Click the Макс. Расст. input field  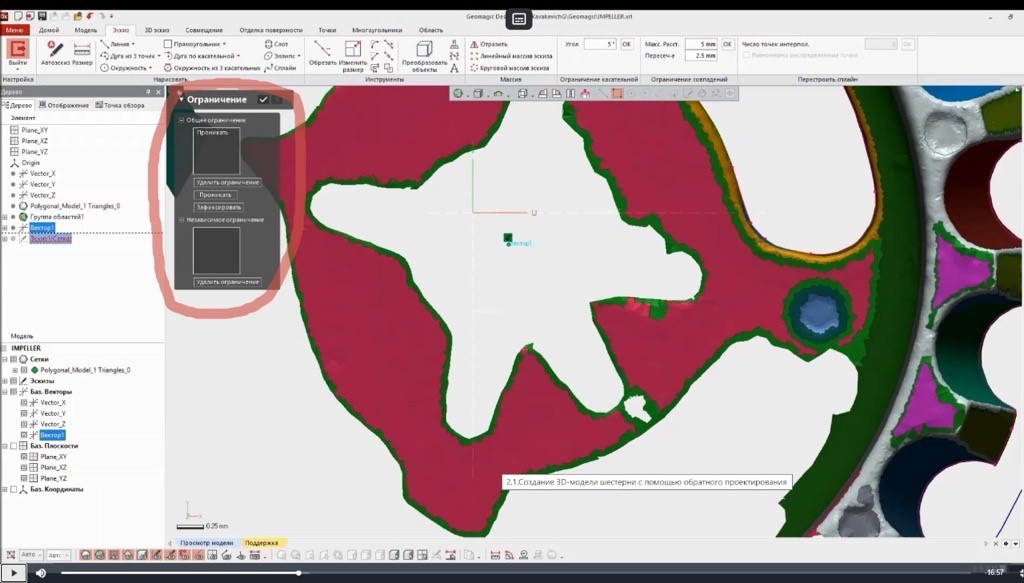tap(701, 44)
